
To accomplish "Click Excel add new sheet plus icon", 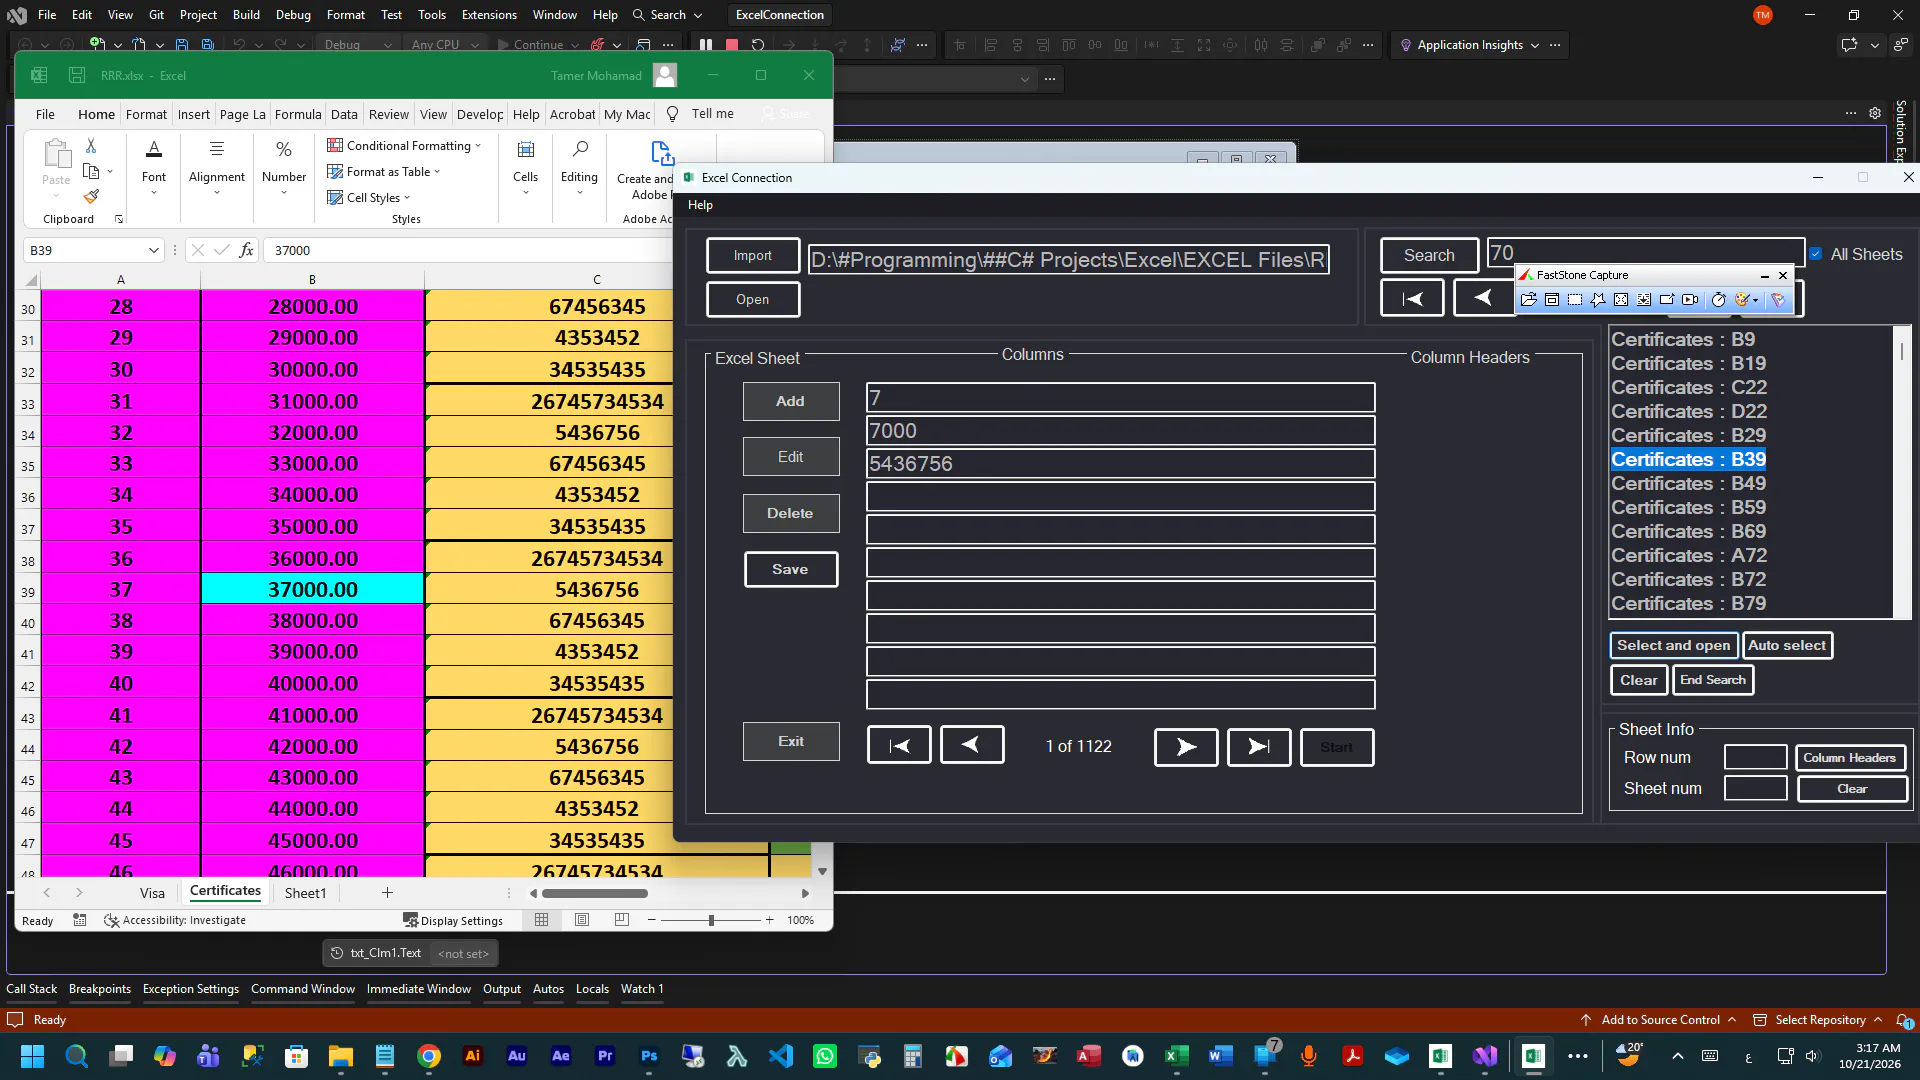I will 387,893.
